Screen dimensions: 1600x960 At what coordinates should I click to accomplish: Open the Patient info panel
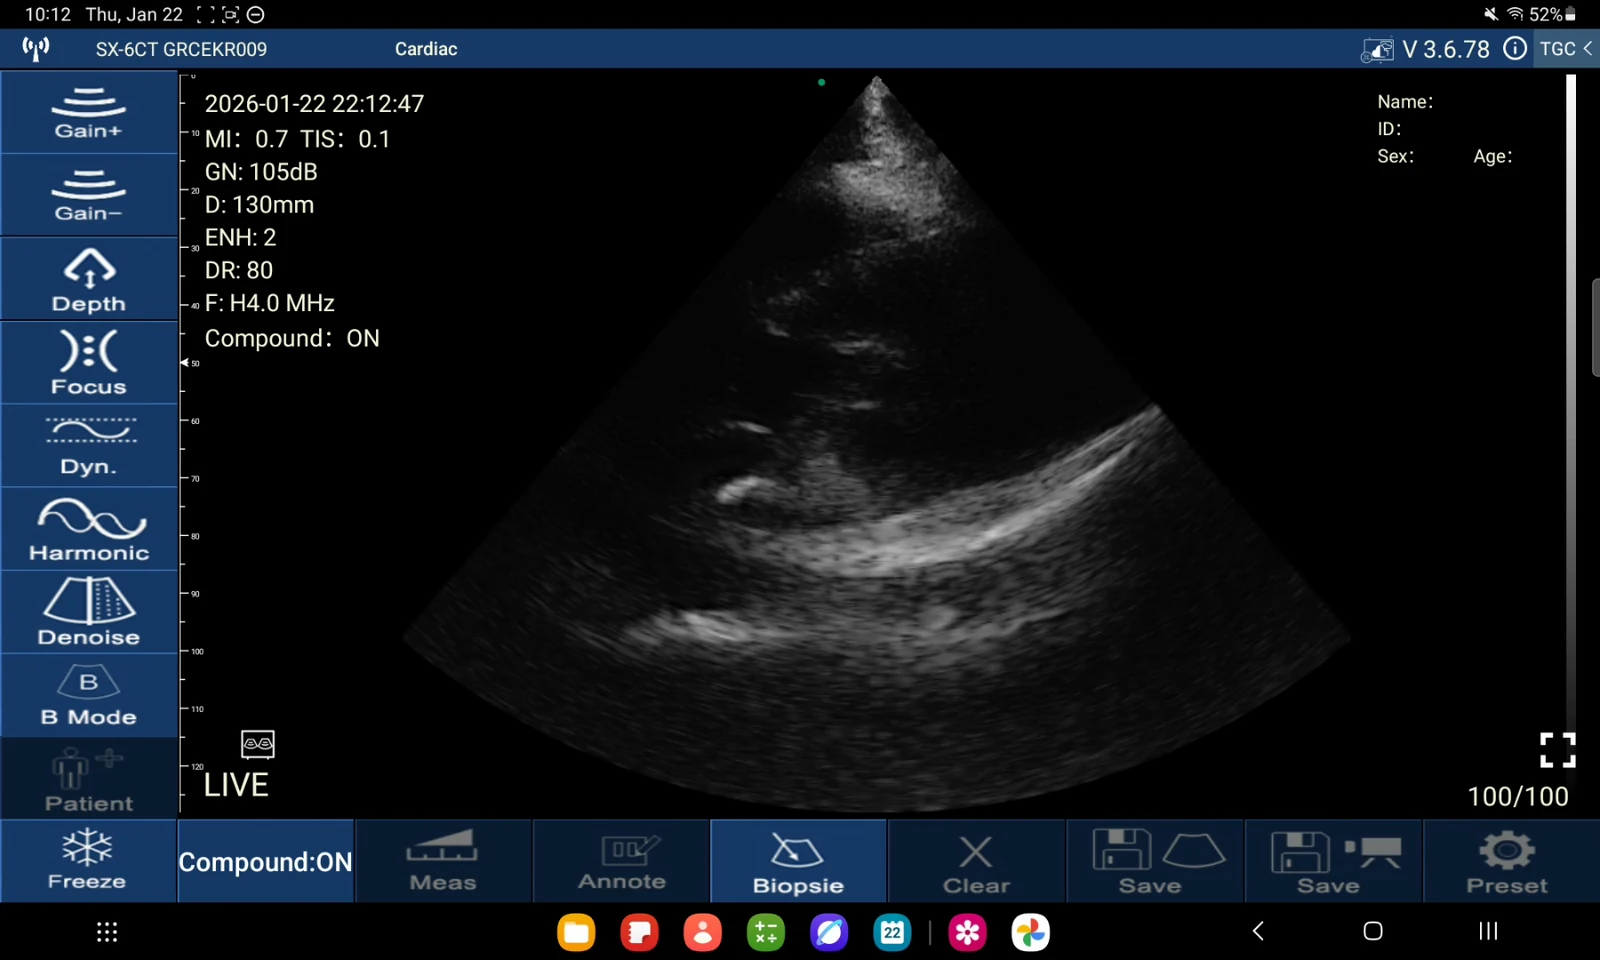coord(89,779)
